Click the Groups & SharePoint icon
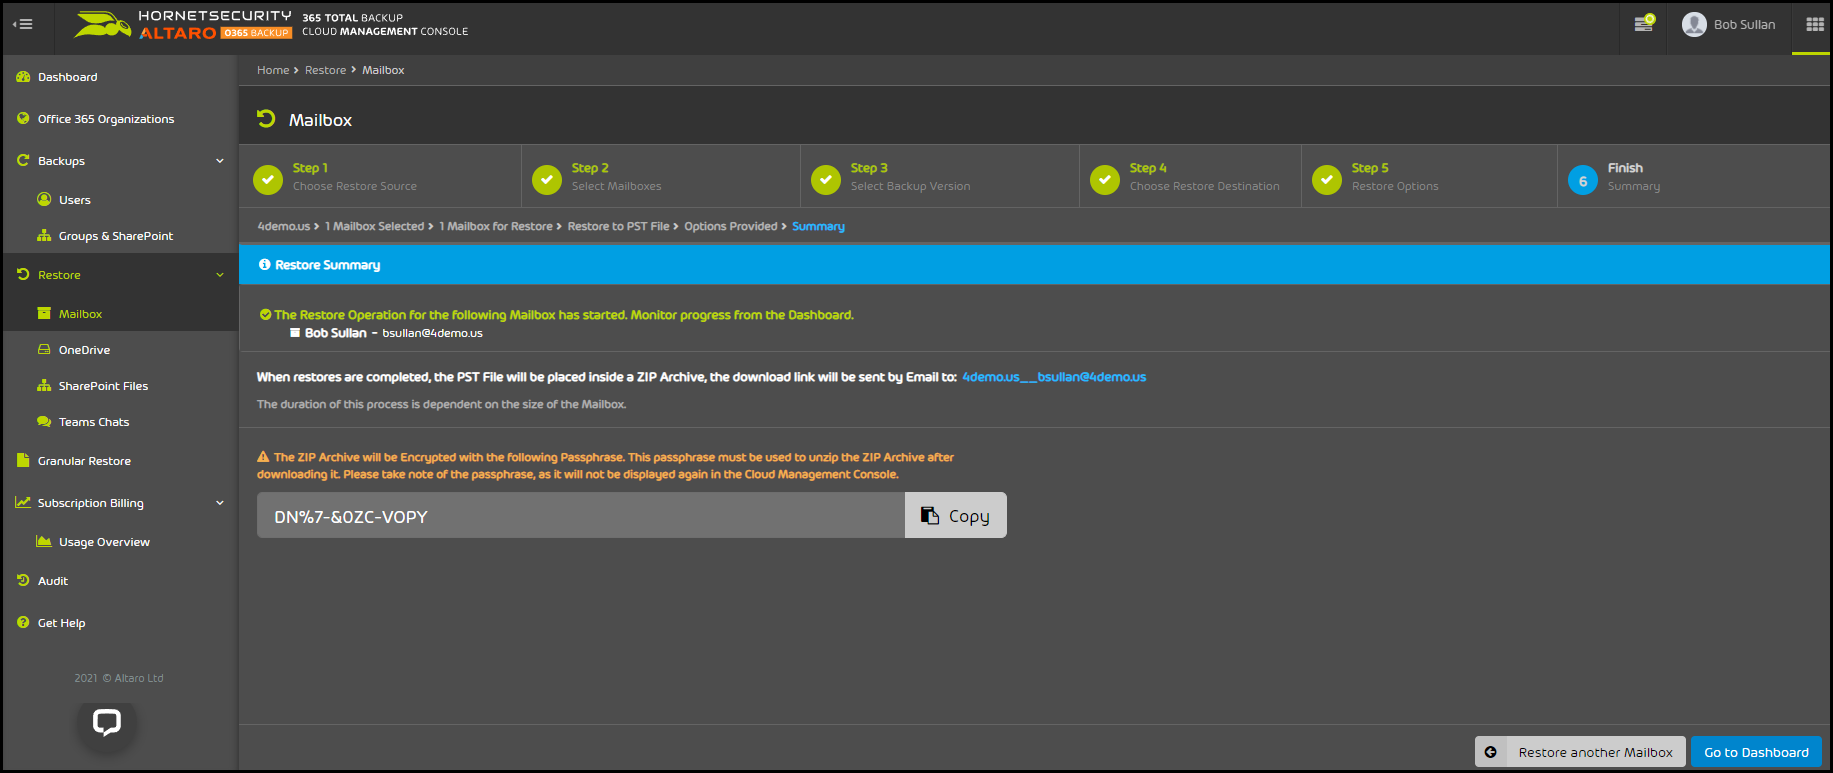The image size is (1833, 773). click(x=44, y=236)
